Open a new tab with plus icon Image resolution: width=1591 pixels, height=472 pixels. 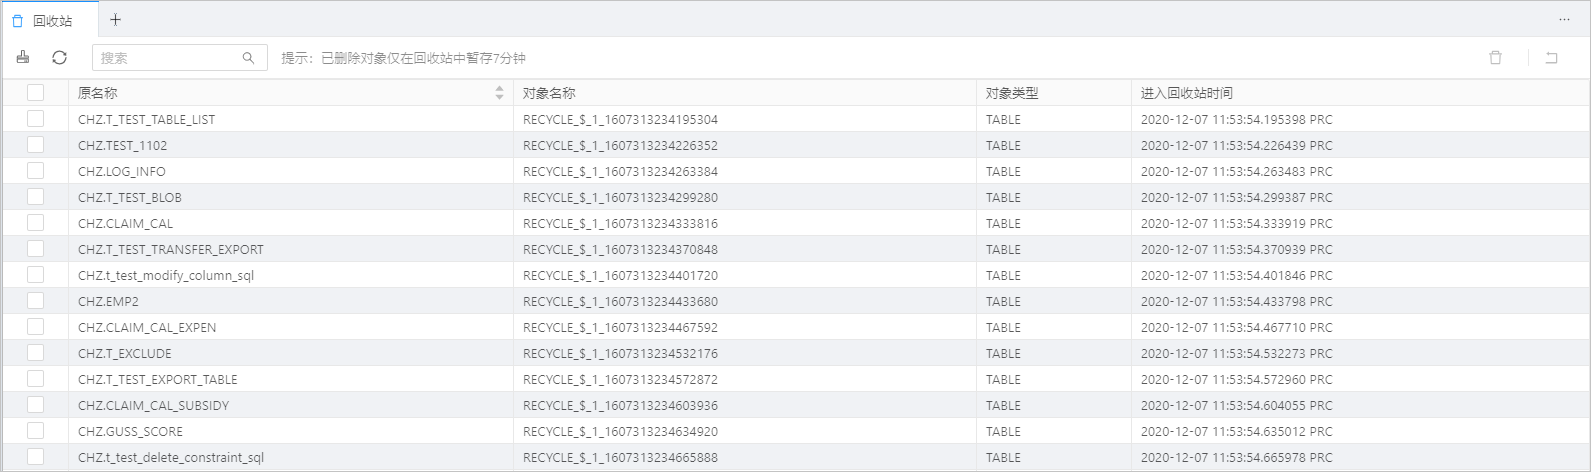click(115, 20)
